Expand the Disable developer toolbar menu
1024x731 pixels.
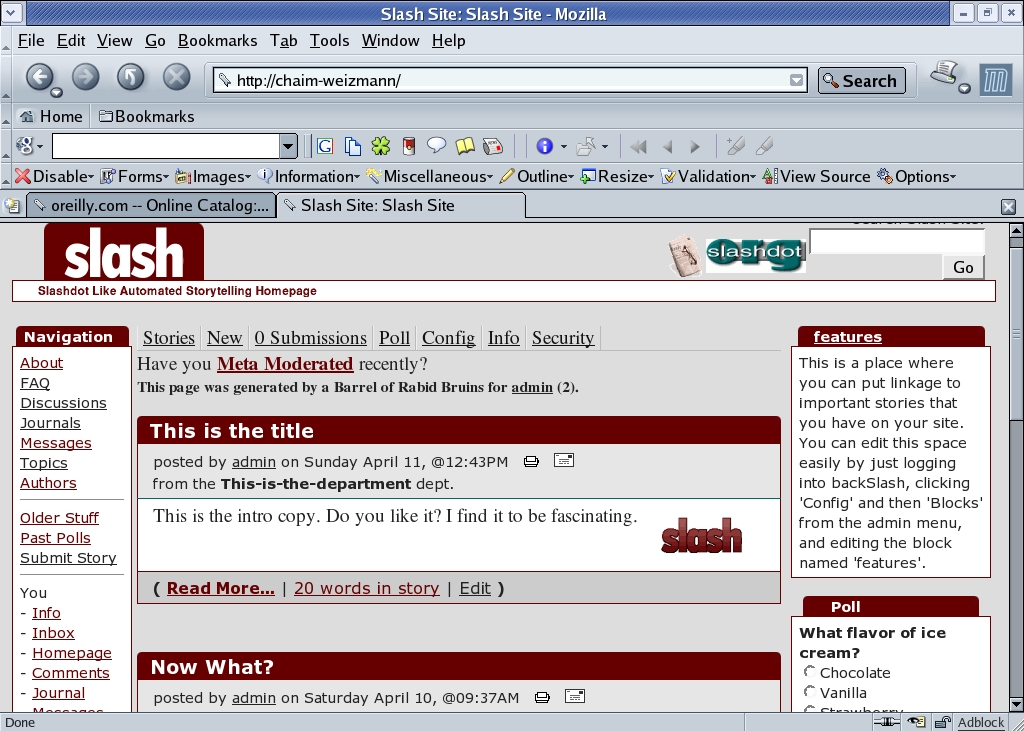point(54,176)
